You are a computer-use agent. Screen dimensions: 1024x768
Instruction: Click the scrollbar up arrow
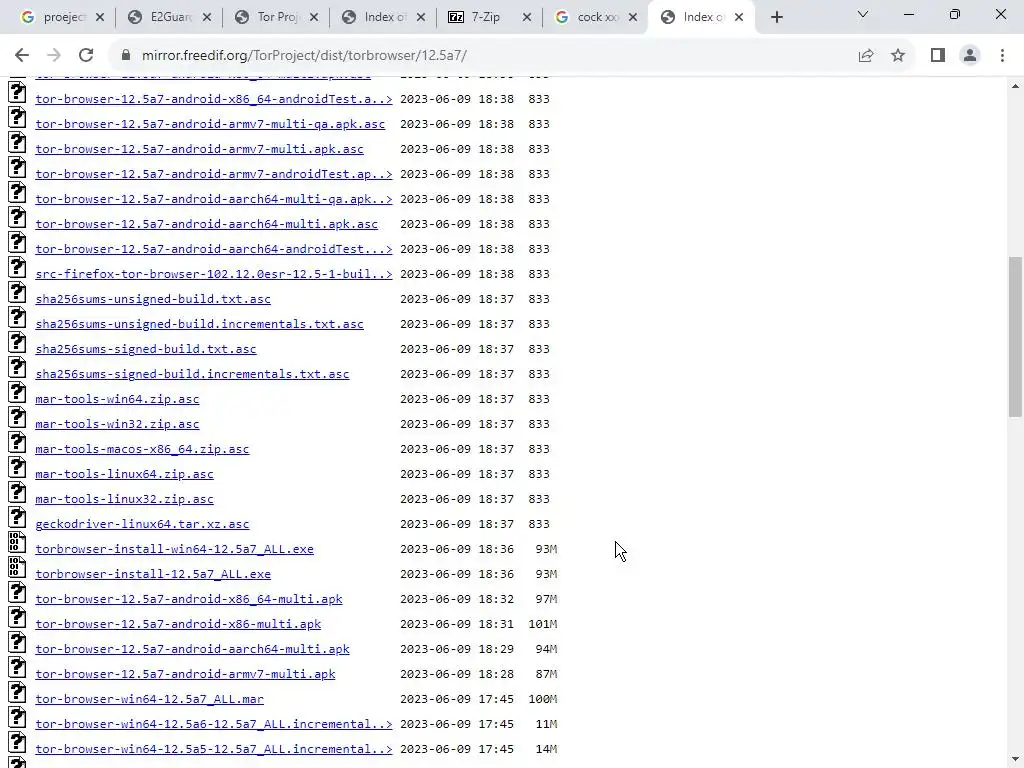(x=1015, y=86)
